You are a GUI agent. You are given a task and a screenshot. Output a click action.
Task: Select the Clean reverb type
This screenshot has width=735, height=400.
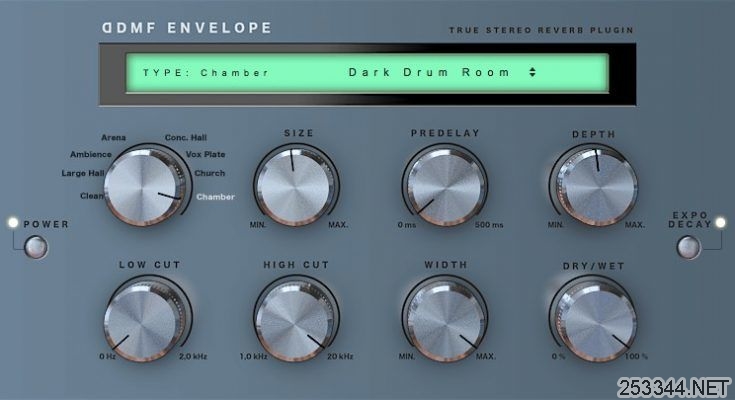pos(92,196)
